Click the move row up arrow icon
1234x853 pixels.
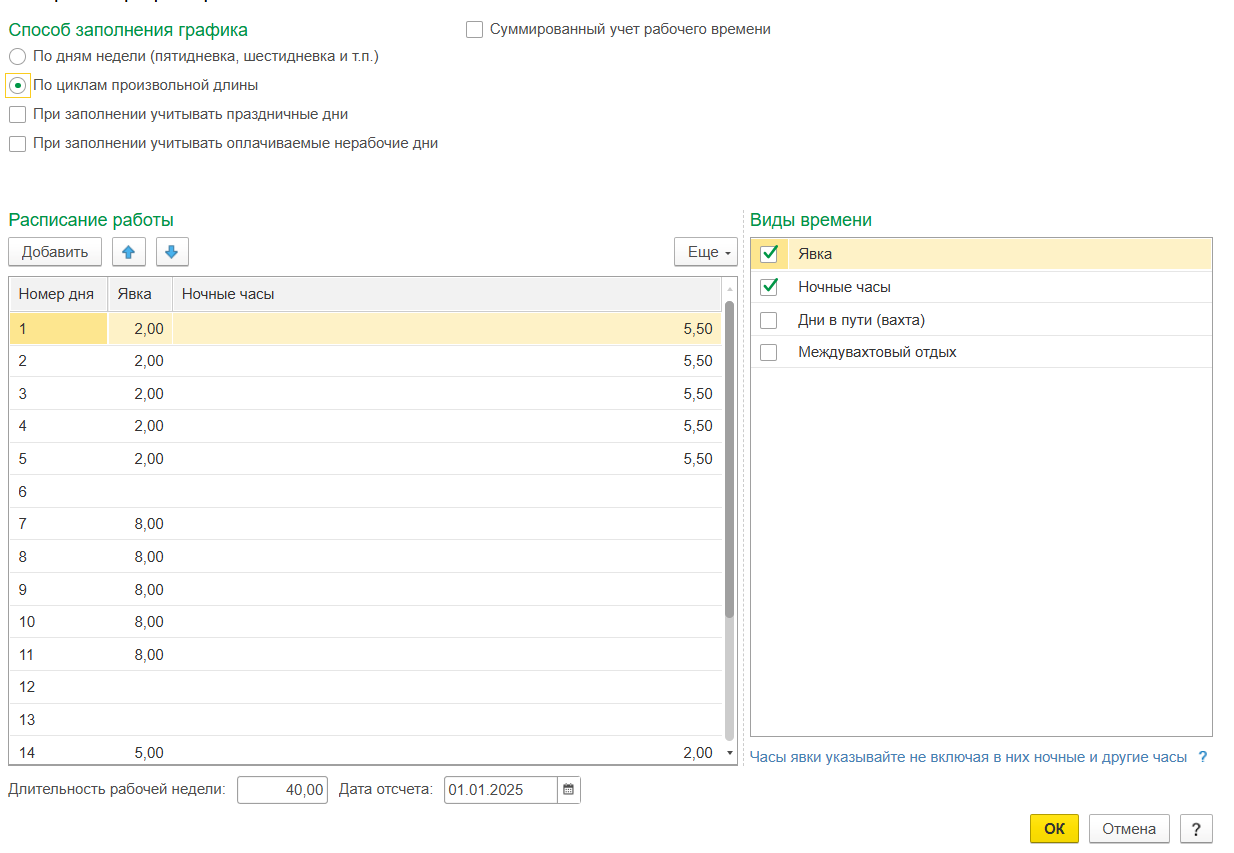[x=128, y=252]
